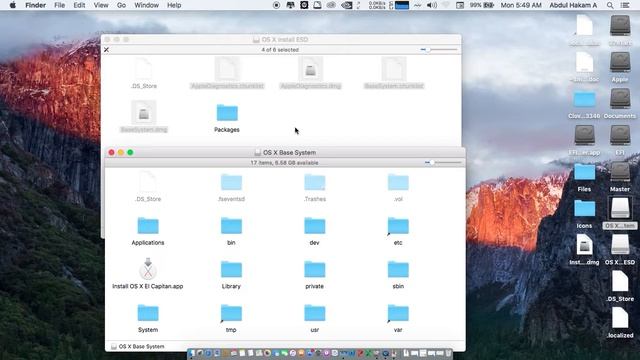Image resolution: width=640 pixels, height=360 pixels.
Task: Select the Icons folder on desktop
Action: tap(584, 209)
